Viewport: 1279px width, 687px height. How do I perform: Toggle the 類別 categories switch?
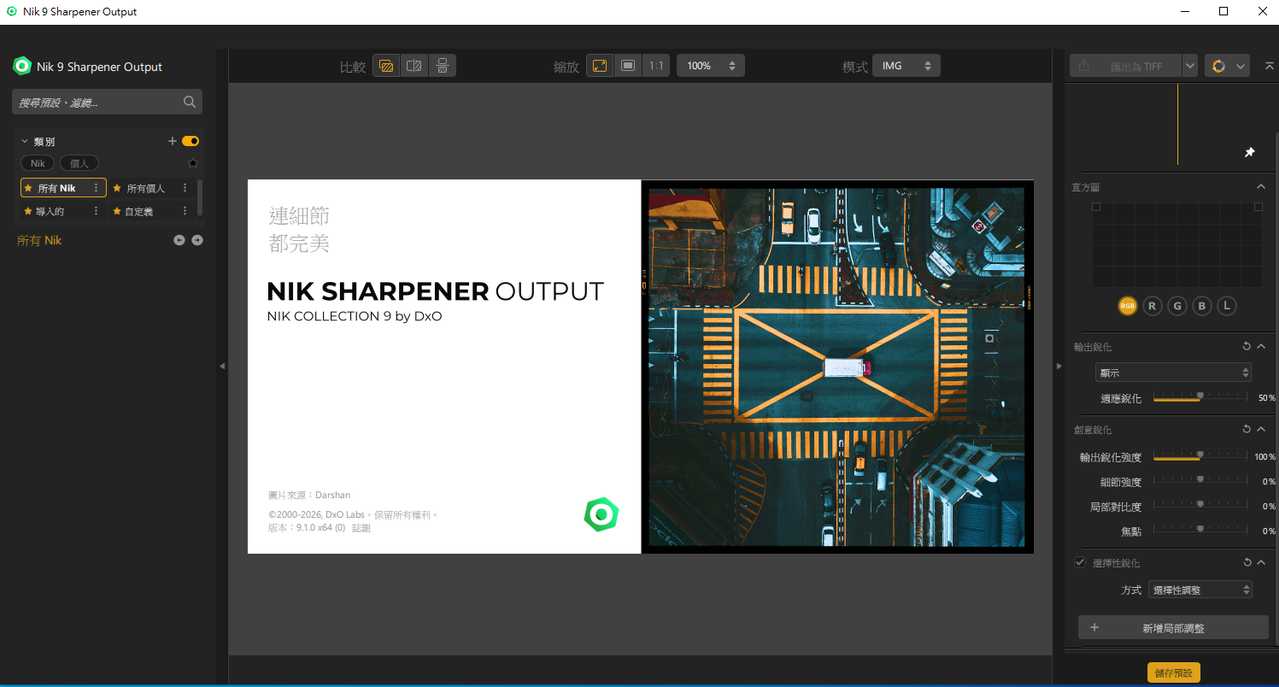(x=190, y=141)
